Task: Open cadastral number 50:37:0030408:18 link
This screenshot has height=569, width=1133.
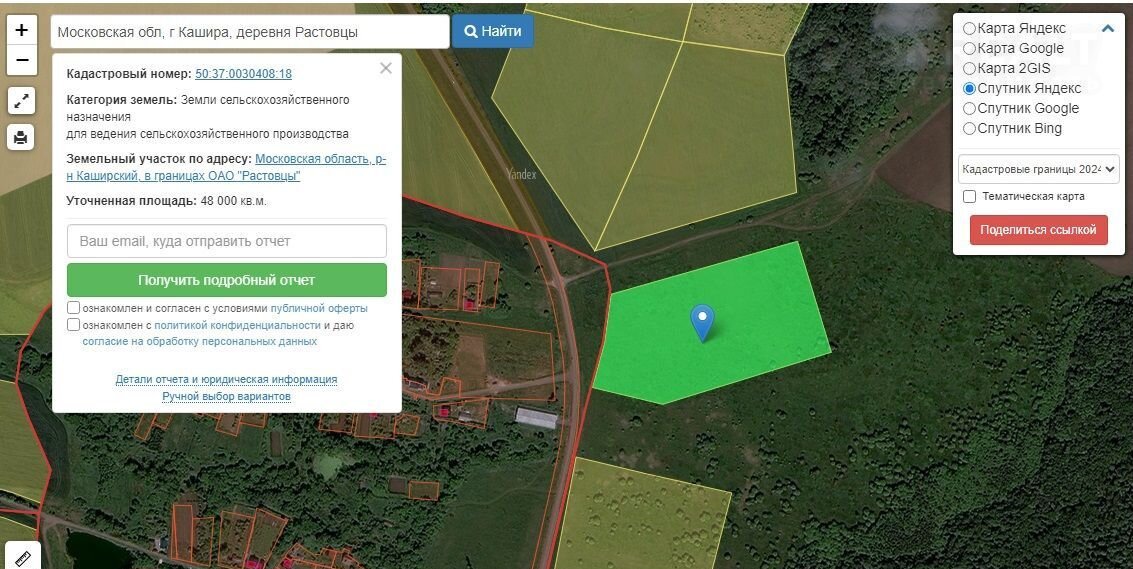Action: coord(243,74)
